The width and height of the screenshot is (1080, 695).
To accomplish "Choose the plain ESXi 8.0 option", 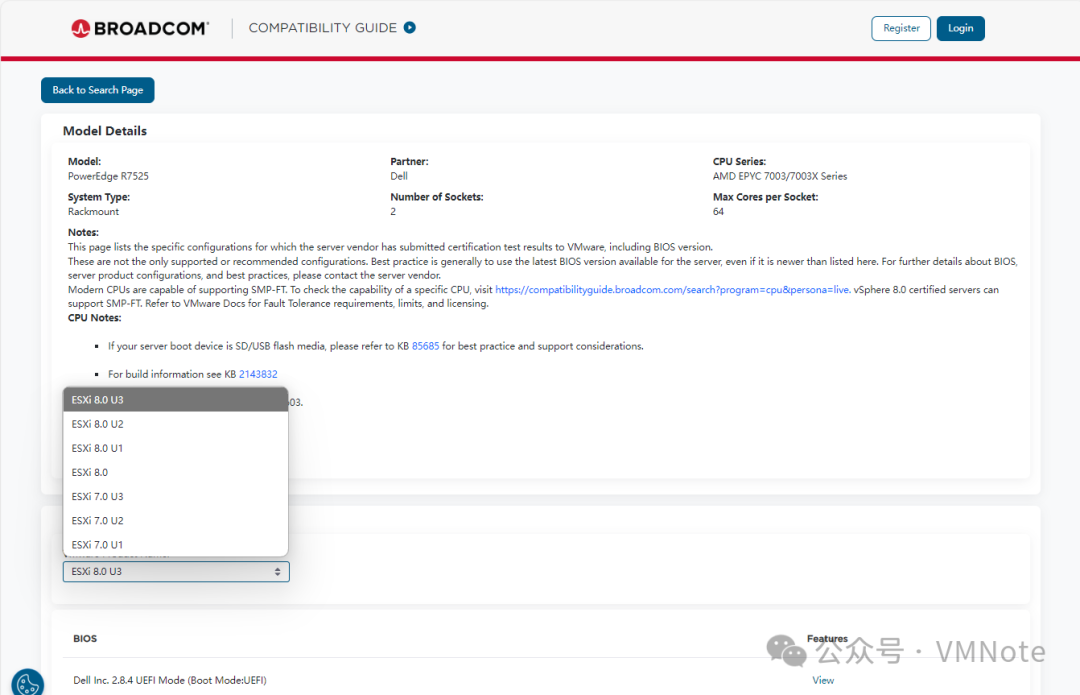I will point(176,472).
